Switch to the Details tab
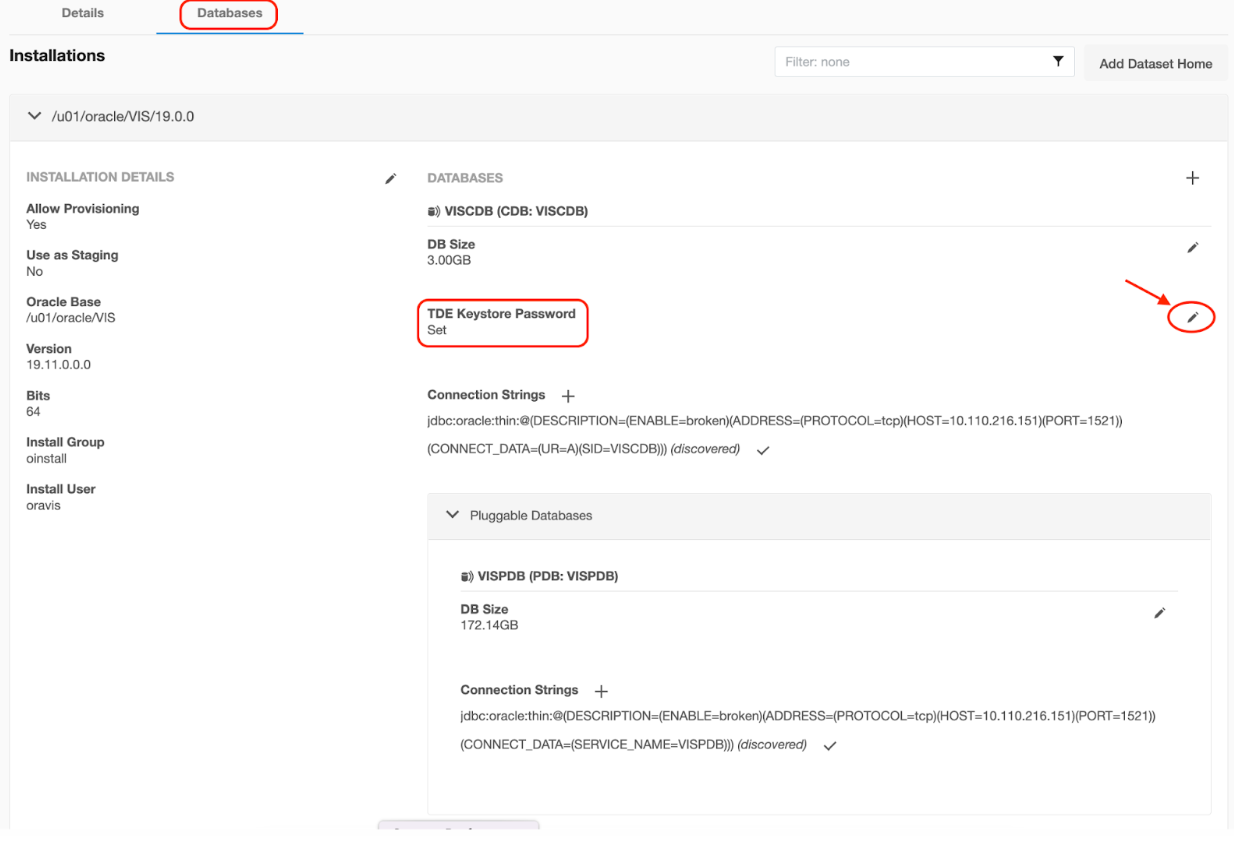Viewport: 1234px width, 856px height. [82, 14]
